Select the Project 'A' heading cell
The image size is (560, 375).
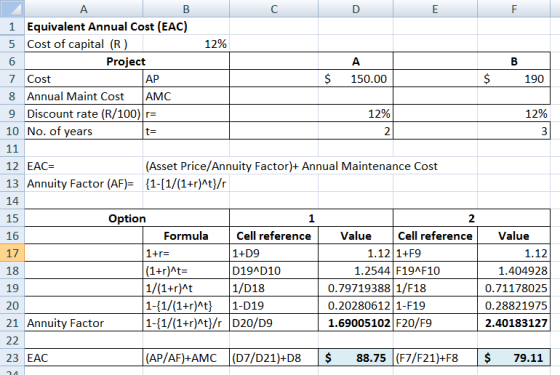coord(356,61)
